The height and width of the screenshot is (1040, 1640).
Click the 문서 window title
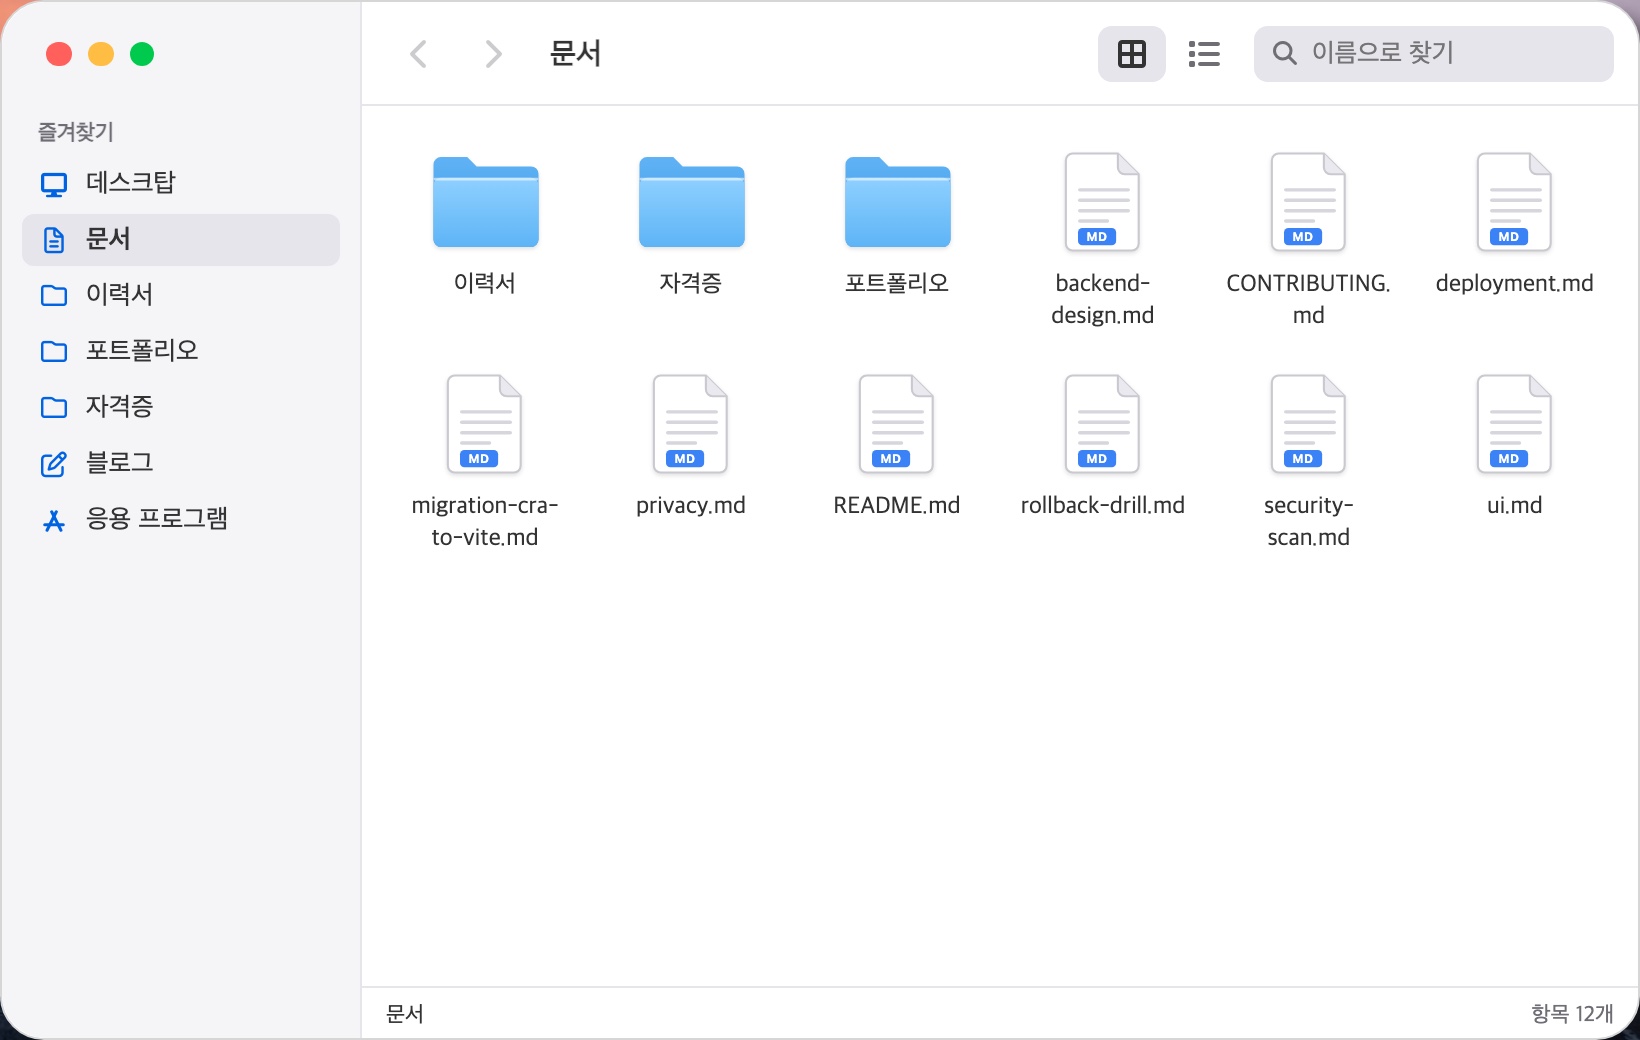click(576, 53)
